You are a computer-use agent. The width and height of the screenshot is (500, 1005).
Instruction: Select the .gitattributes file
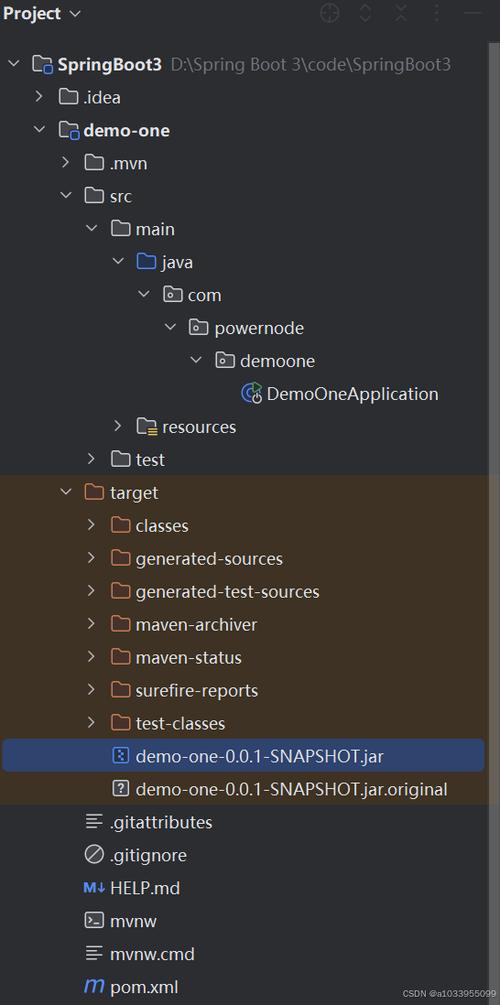(161, 822)
